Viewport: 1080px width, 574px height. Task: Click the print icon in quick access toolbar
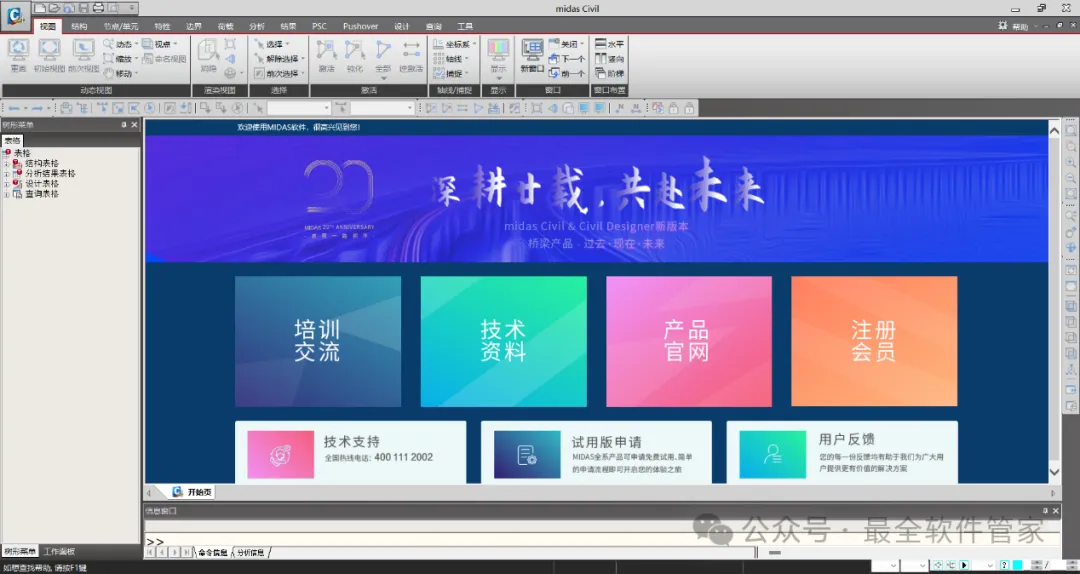(98, 8)
